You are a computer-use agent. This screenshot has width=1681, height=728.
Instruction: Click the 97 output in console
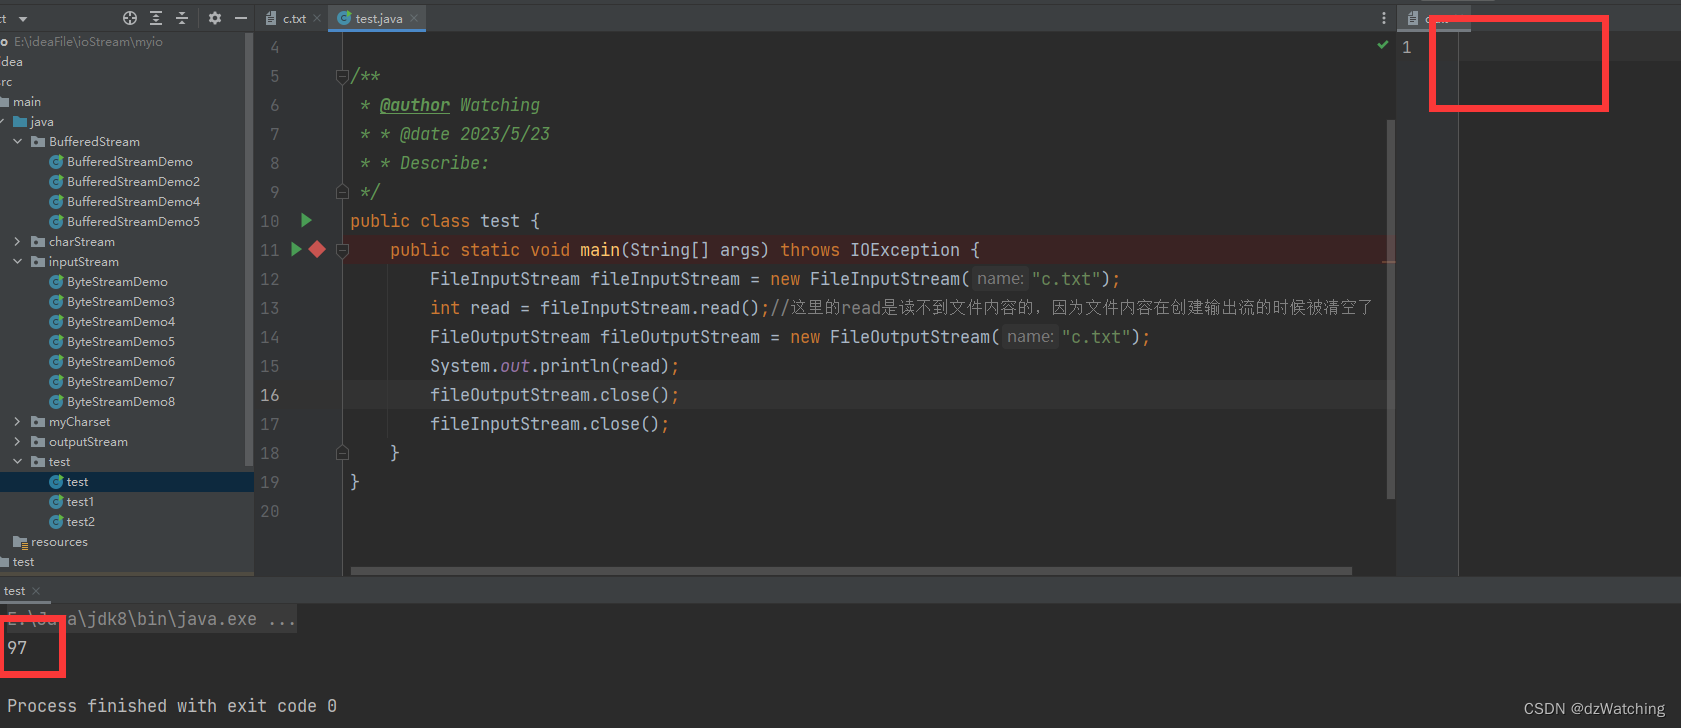[17, 648]
